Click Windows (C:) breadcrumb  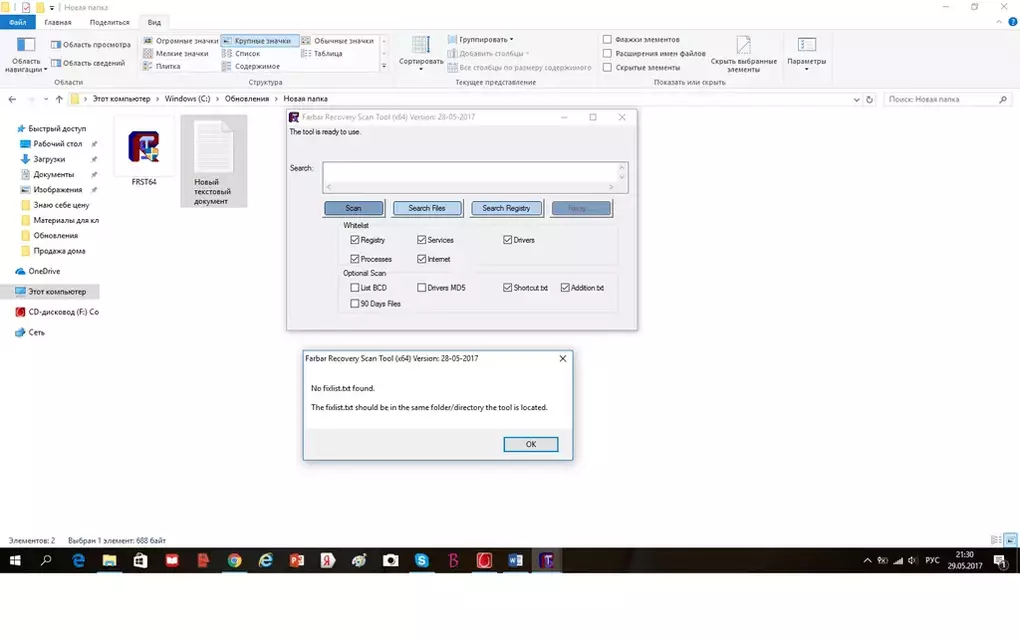point(187,99)
